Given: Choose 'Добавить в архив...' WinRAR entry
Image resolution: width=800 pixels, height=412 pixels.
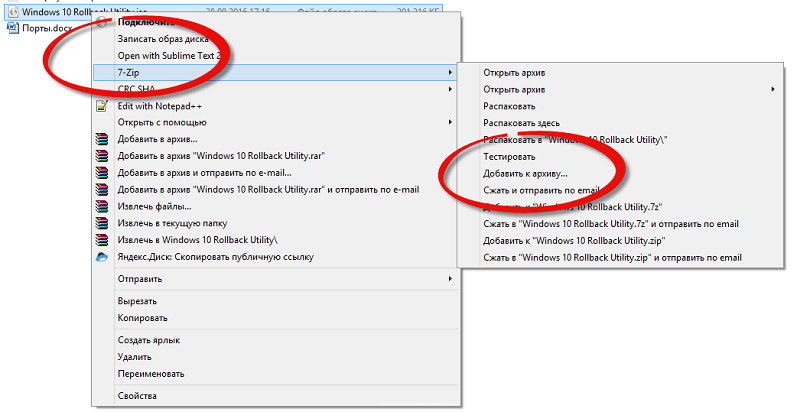Looking at the screenshot, I should point(158,139).
